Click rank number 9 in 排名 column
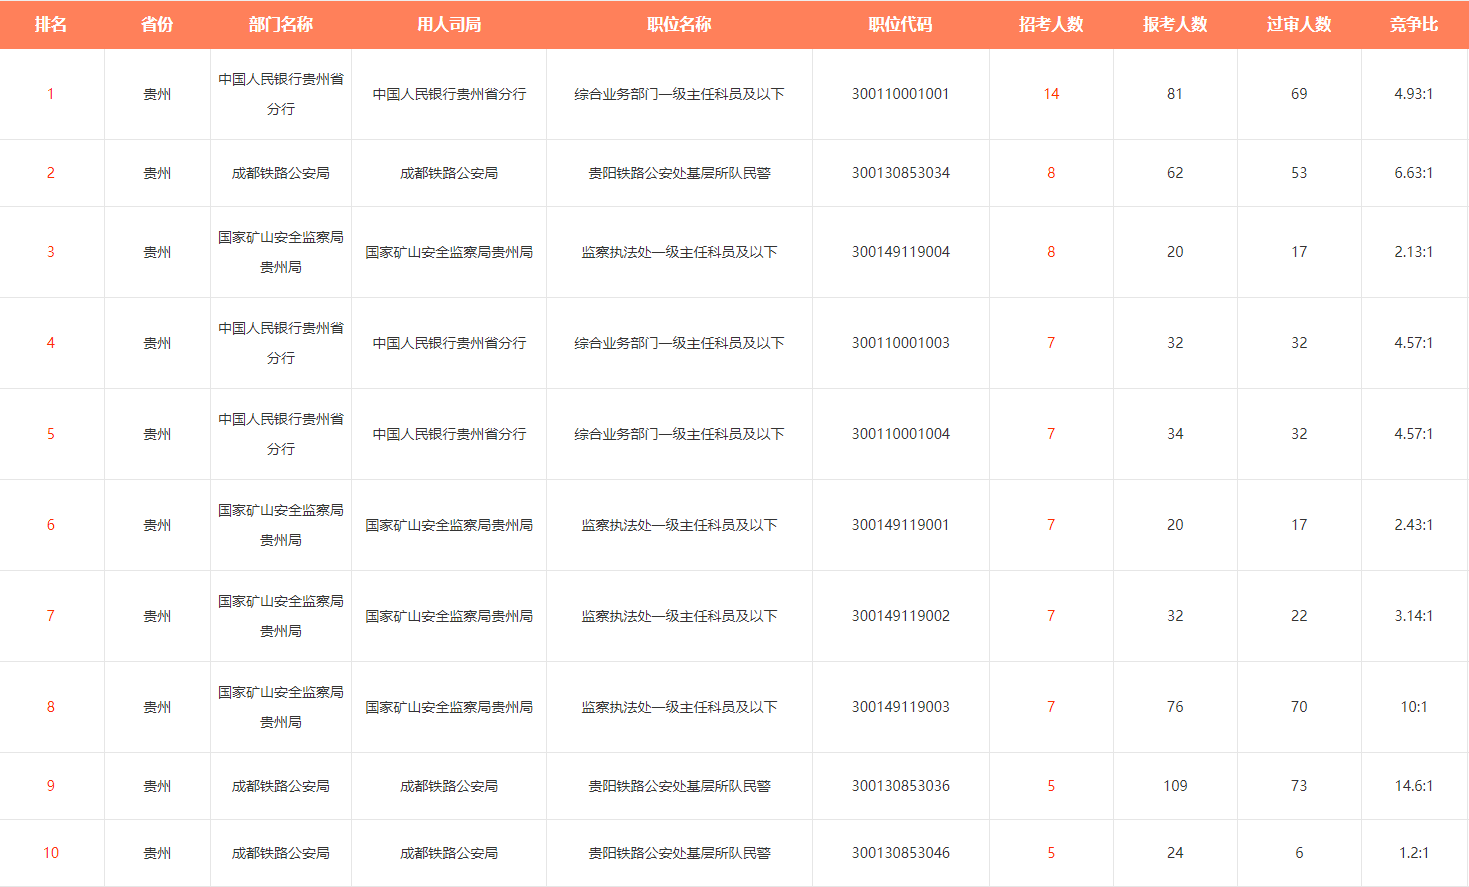This screenshot has width=1469, height=887. [51, 786]
